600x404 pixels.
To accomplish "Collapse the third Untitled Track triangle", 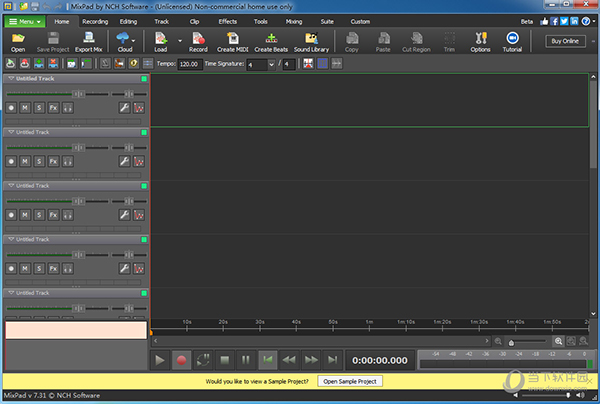I will (x=11, y=186).
